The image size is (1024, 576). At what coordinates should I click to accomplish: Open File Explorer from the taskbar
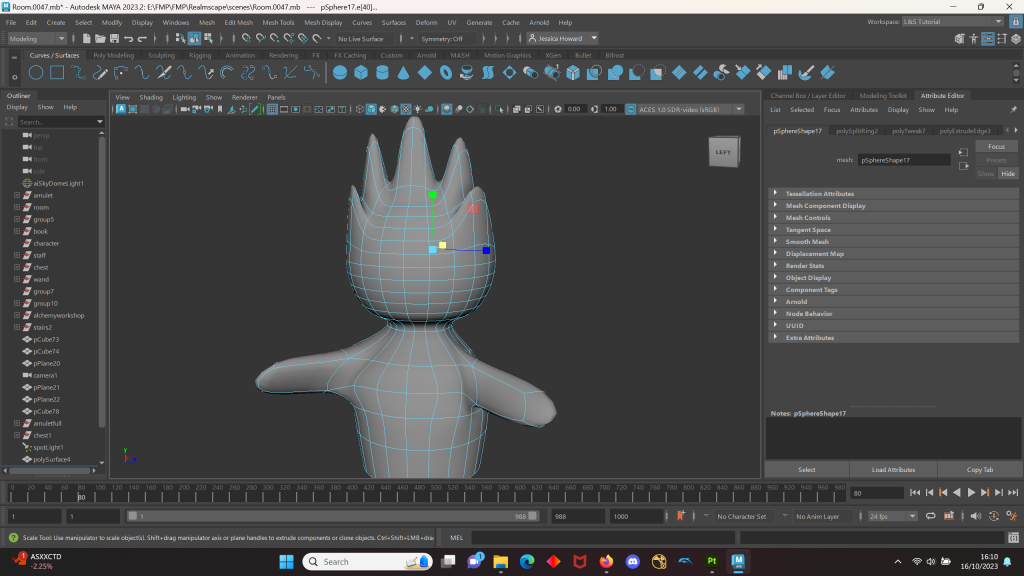(x=501, y=562)
